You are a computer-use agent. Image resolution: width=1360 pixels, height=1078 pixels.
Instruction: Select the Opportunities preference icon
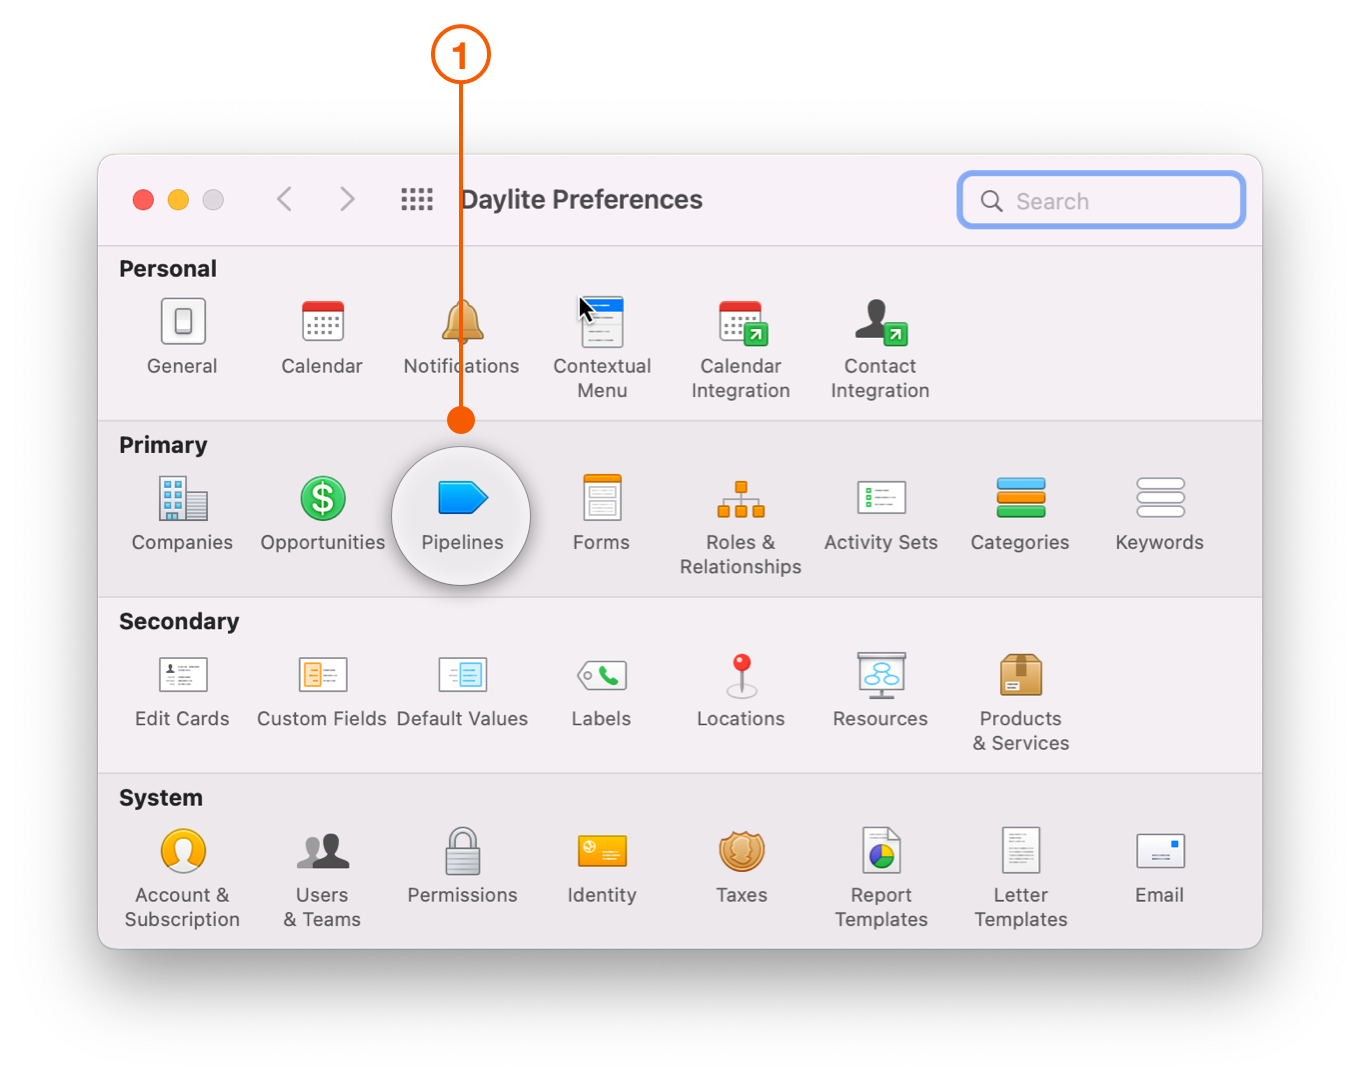pos(322,500)
